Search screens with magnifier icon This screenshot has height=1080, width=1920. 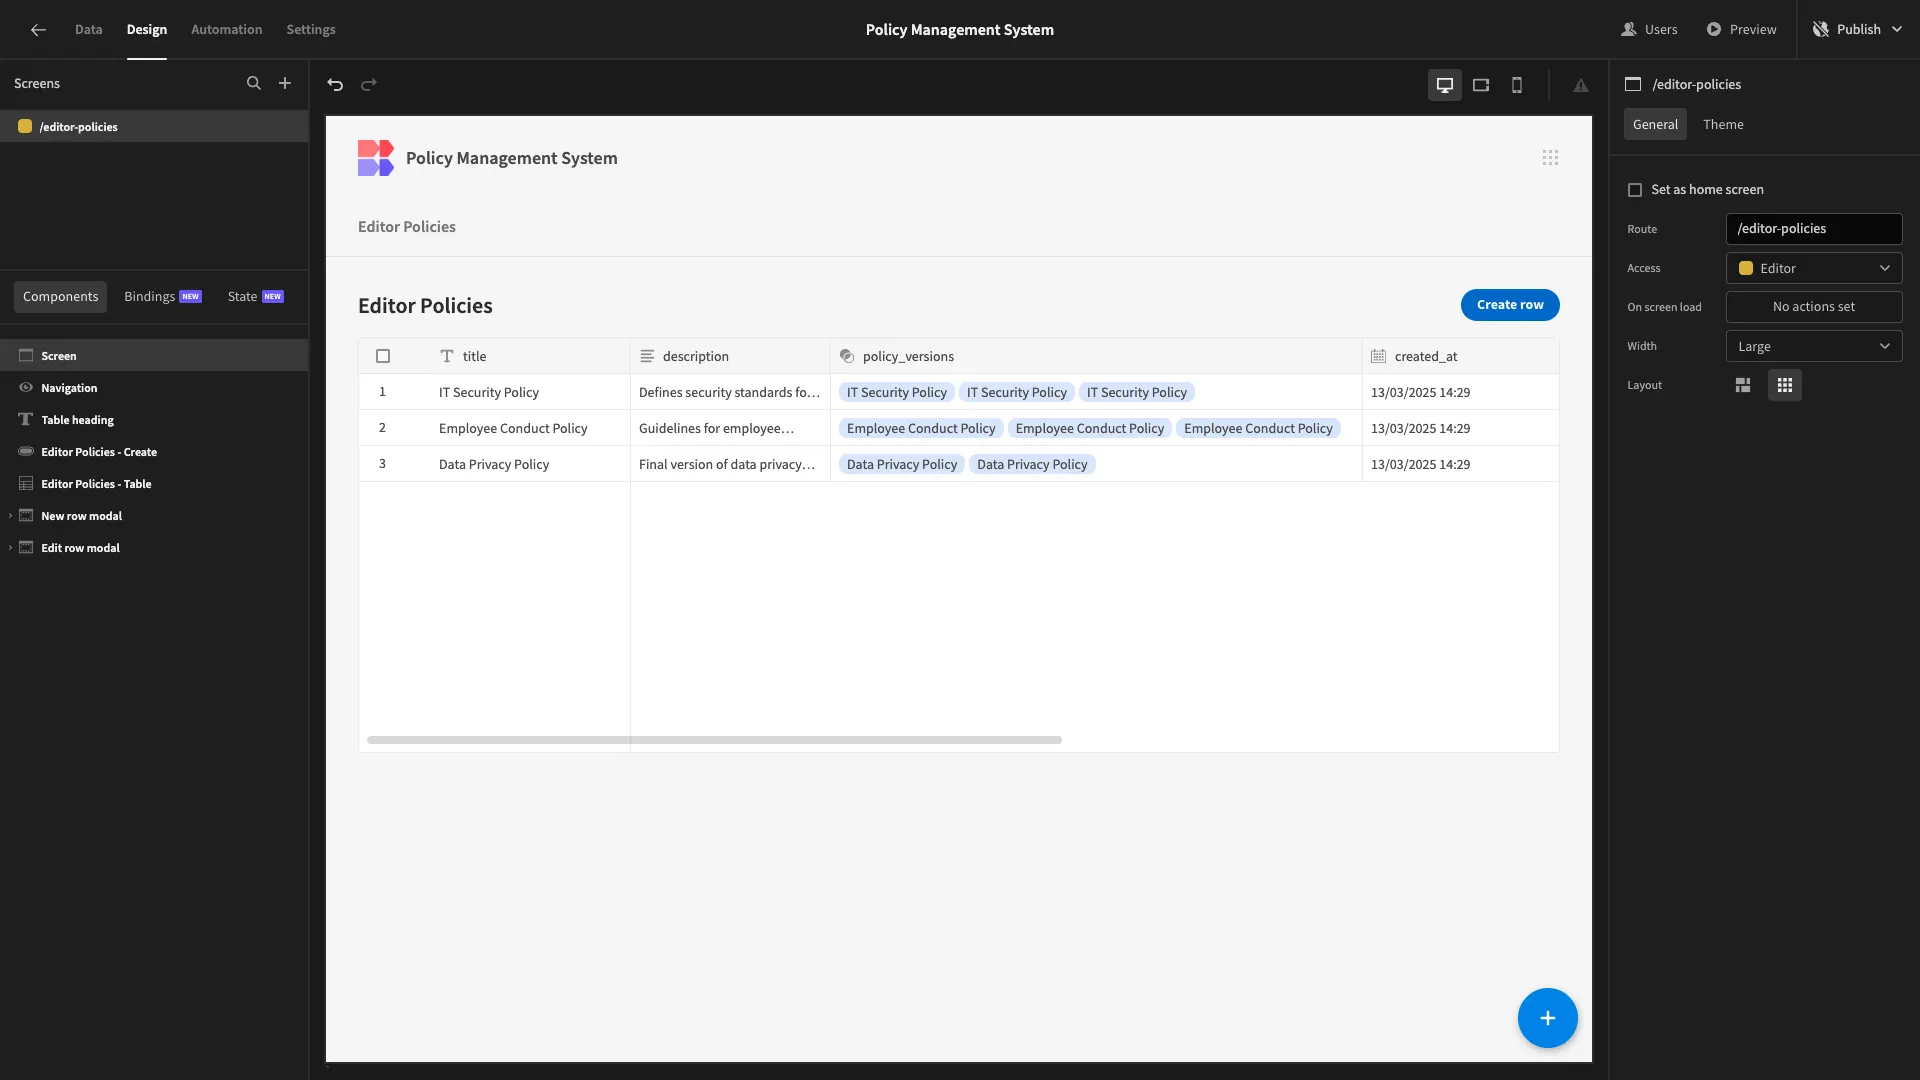(x=254, y=84)
